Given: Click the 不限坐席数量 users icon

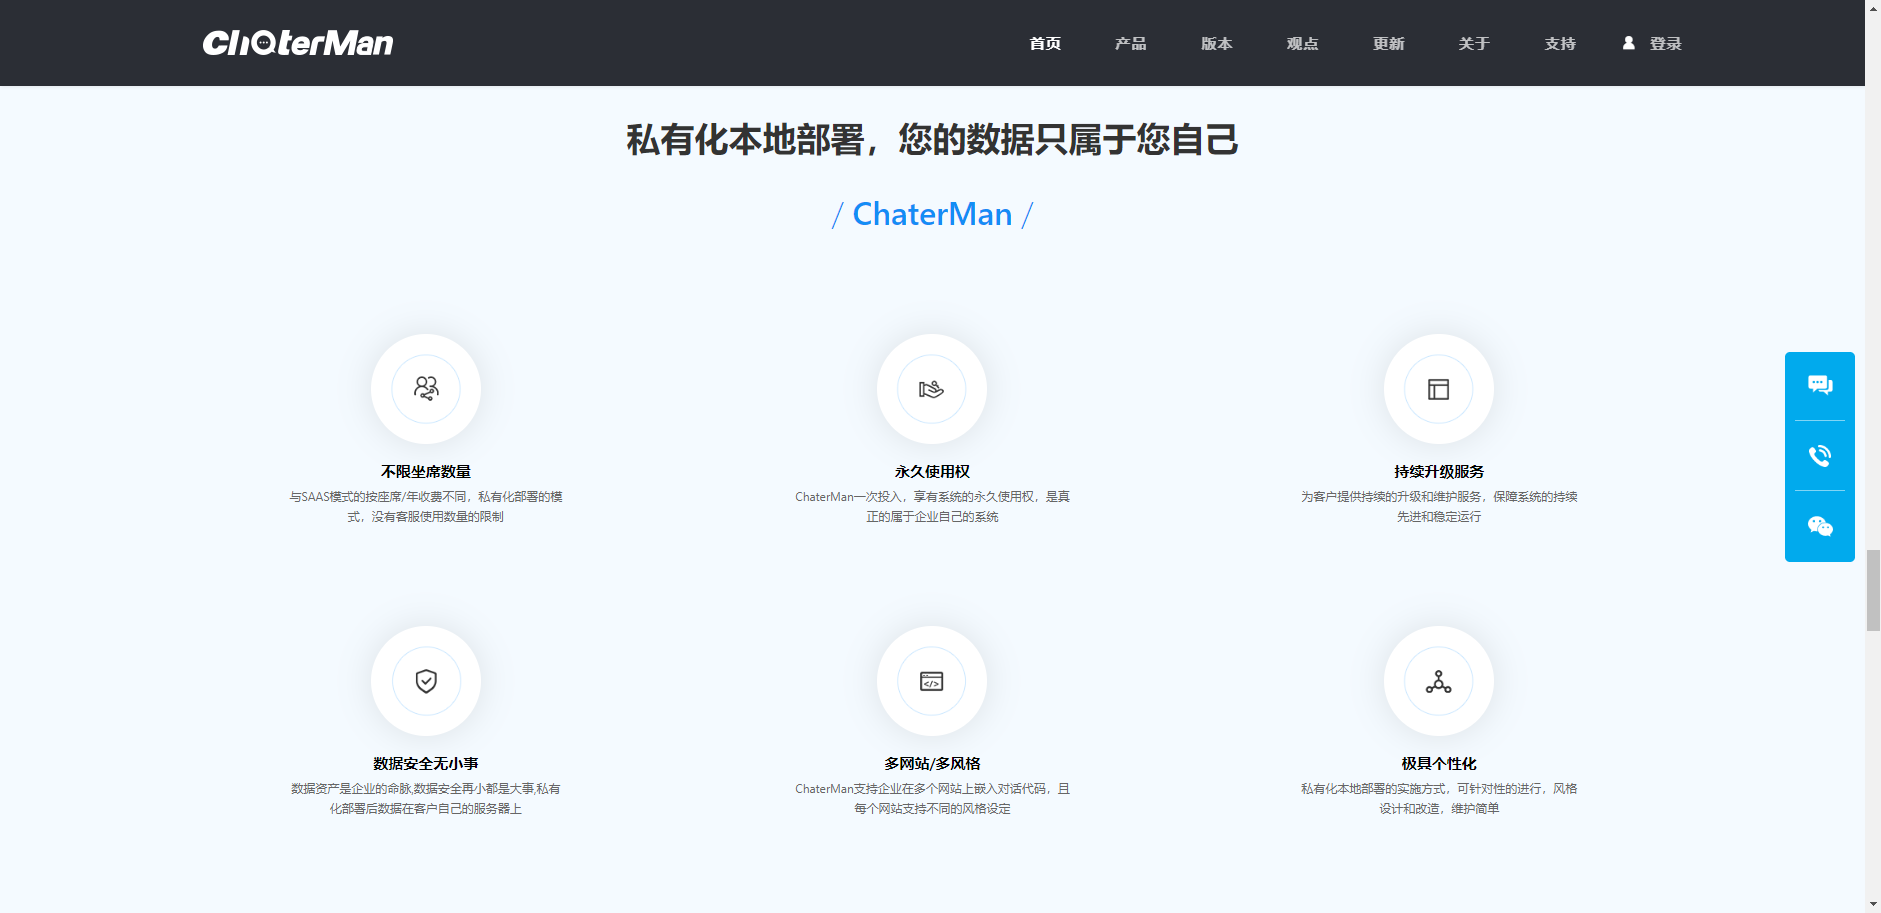Looking at the screenshot, I should tap(426, 388).
